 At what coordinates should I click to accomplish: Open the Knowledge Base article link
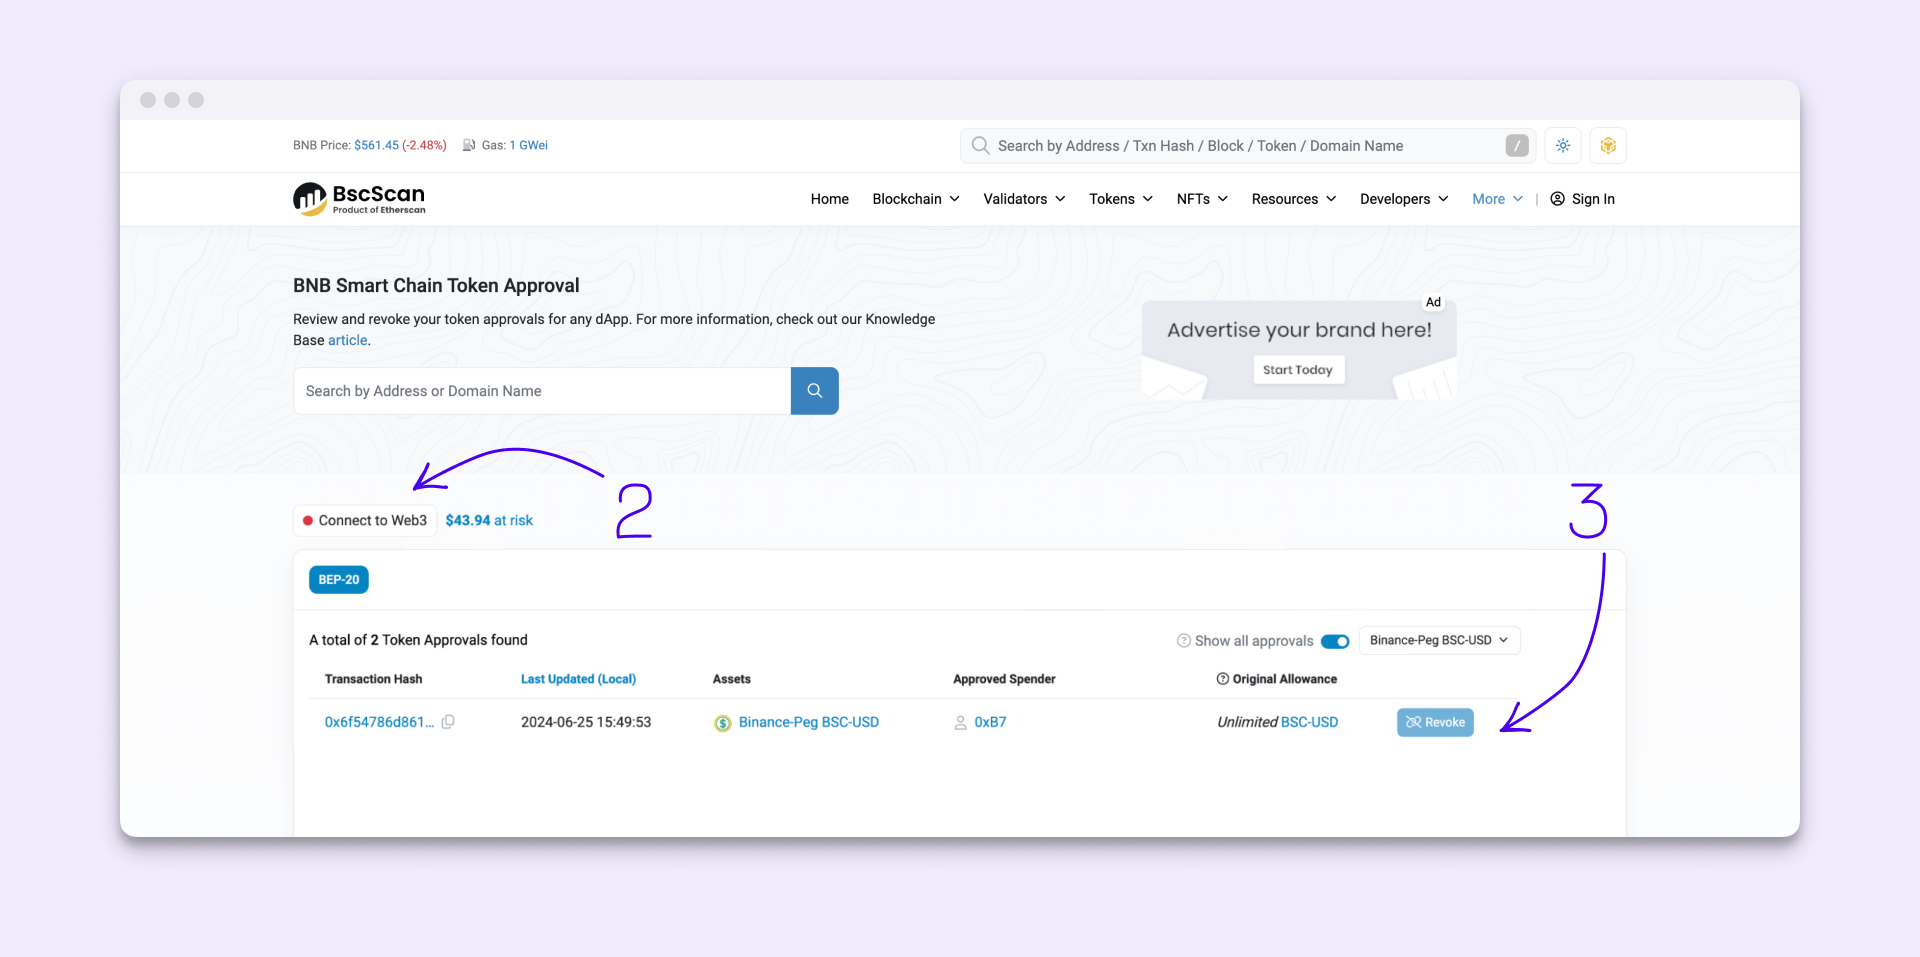tap(348, 340)
